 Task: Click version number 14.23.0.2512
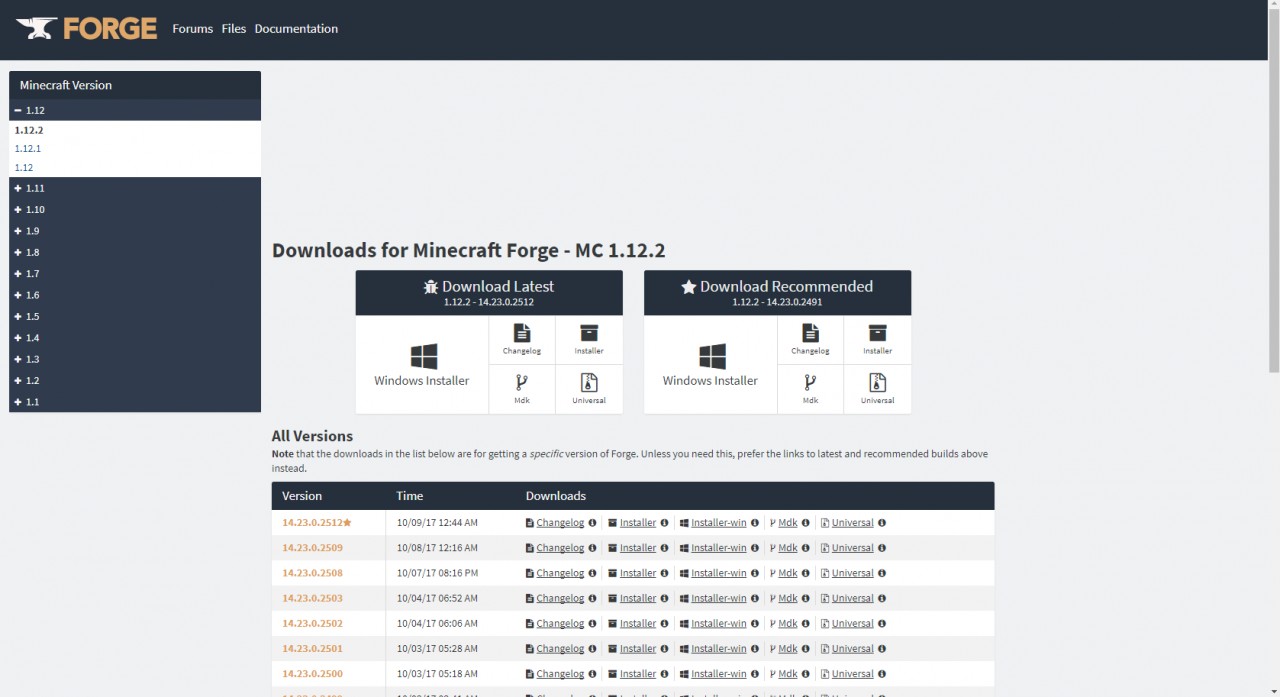(x=312, y=523)
